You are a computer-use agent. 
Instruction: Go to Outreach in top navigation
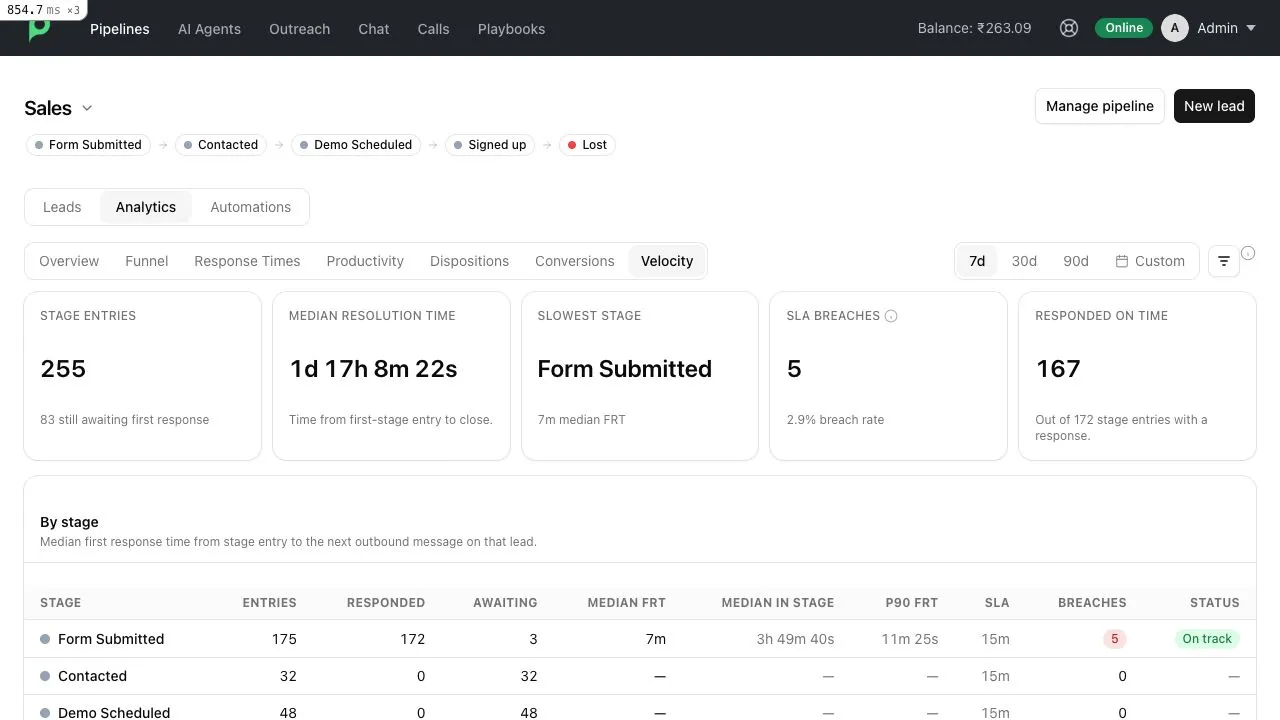[299, 29]
